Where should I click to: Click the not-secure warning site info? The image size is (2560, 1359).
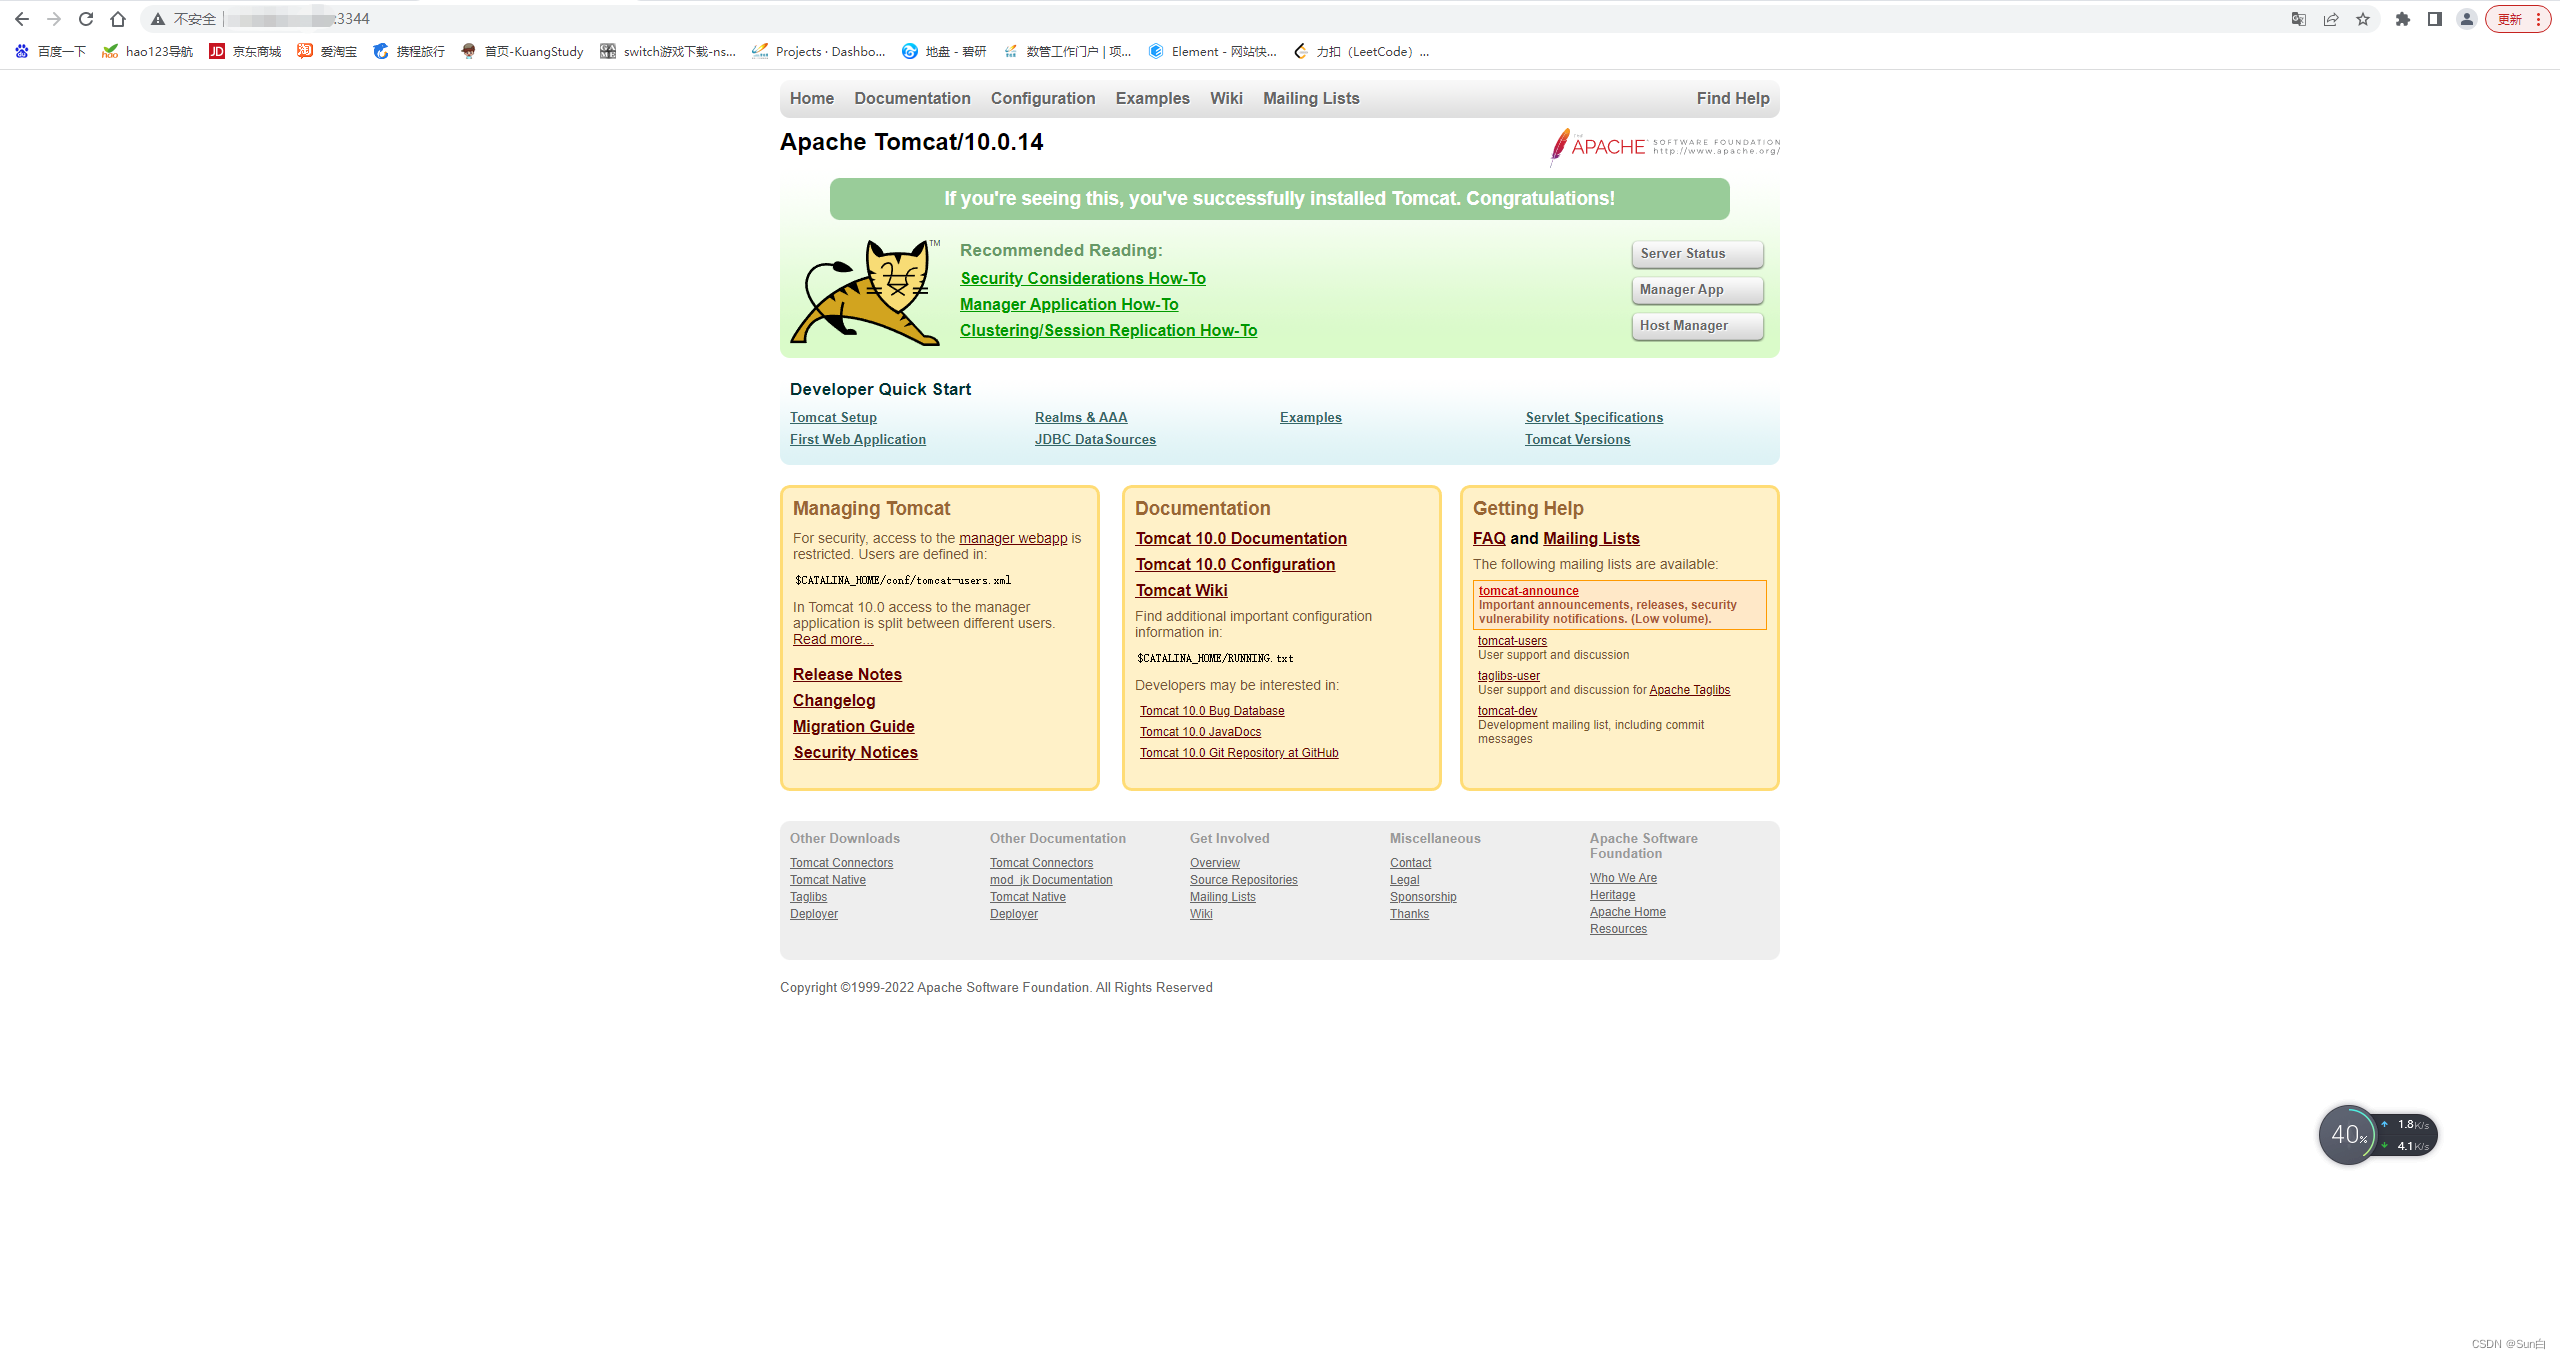point(184,19)
